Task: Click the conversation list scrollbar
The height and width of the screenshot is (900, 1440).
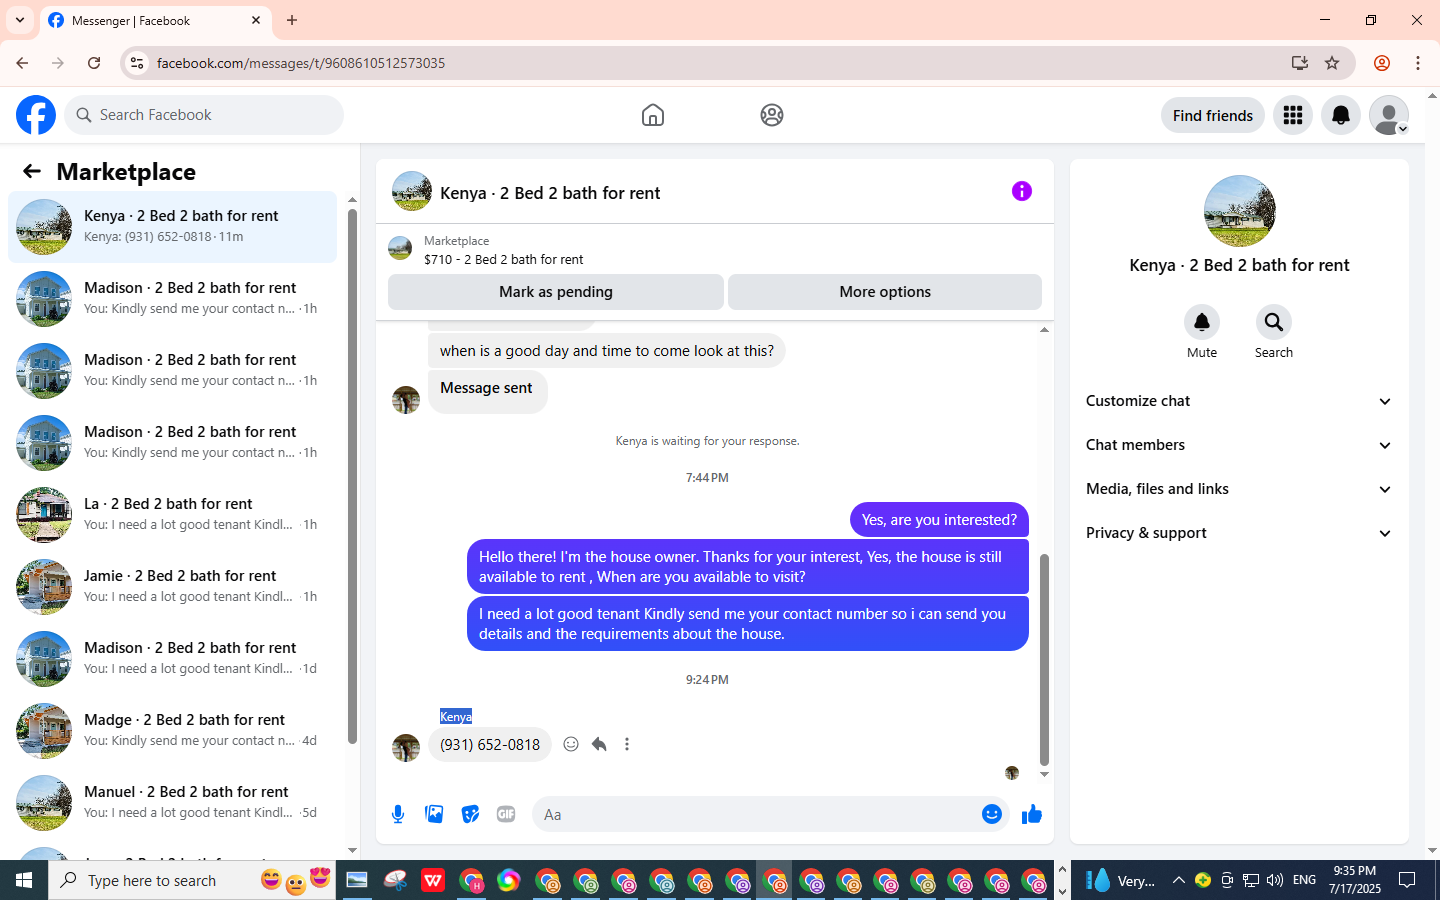Action: pyautogui.click(x=352, y=476)
